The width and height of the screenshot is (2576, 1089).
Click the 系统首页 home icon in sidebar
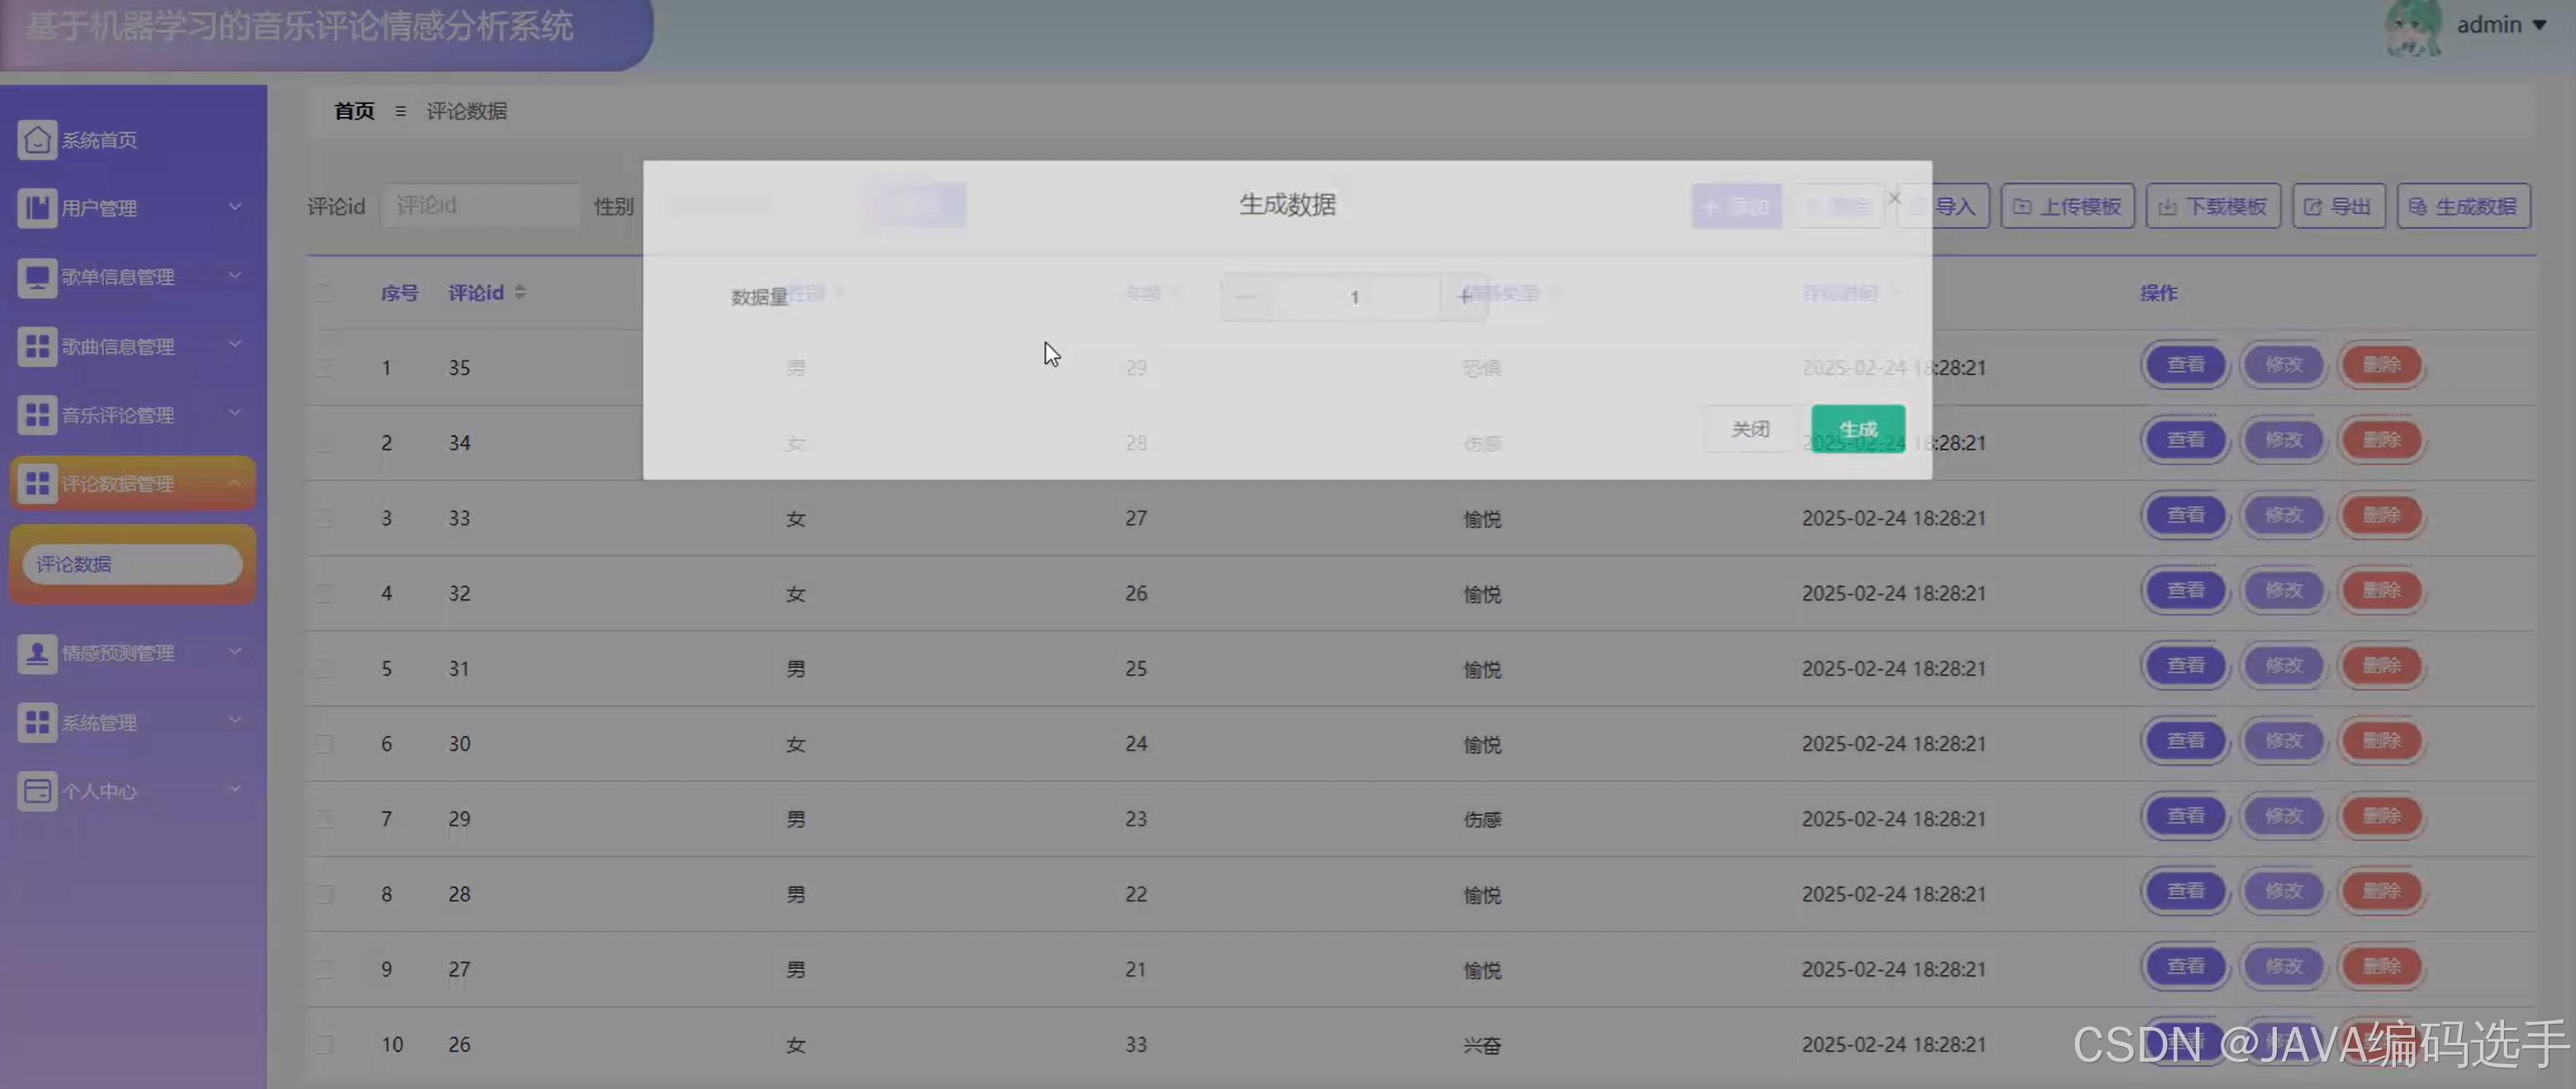(x=37, y=140)
